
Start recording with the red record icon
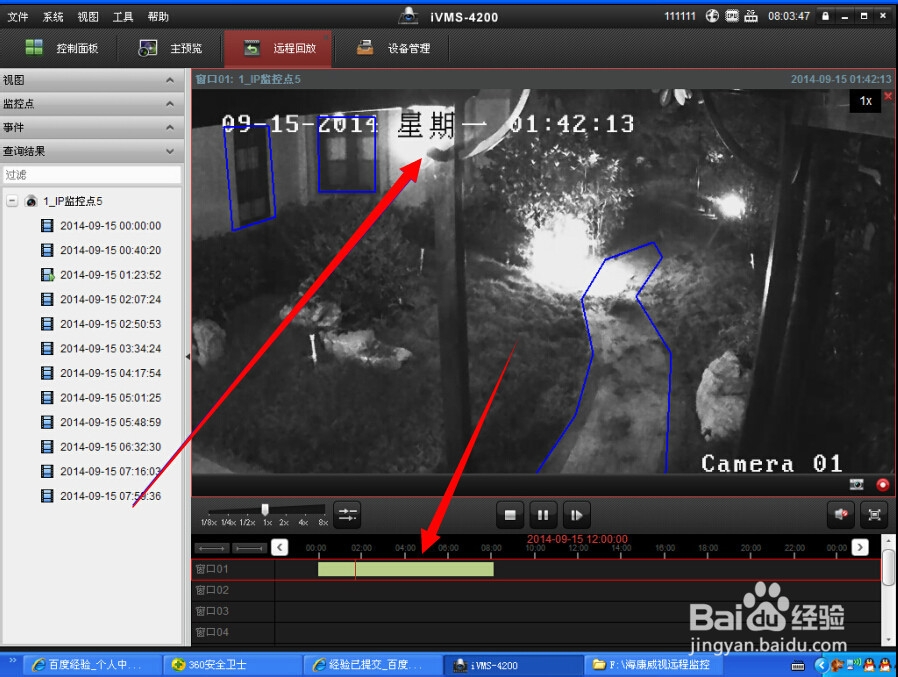click(x=883, y=485)
